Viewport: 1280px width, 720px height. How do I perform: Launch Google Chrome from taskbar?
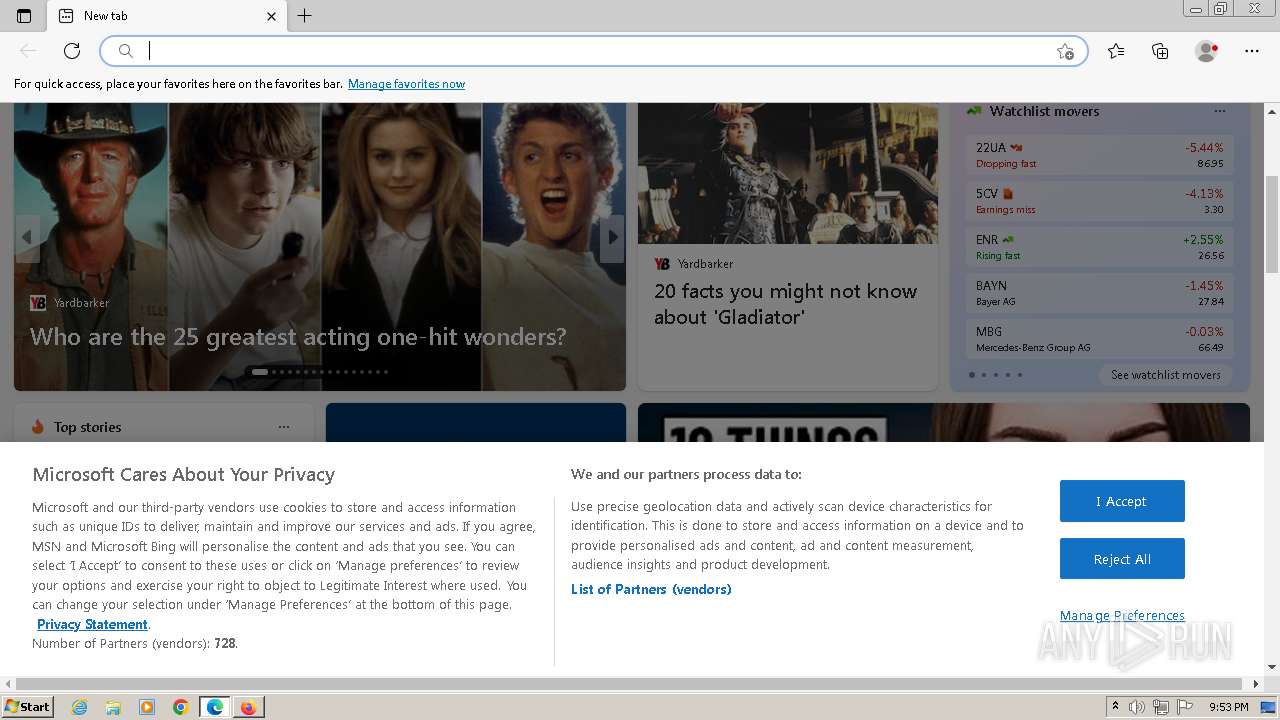pos(181,707)
